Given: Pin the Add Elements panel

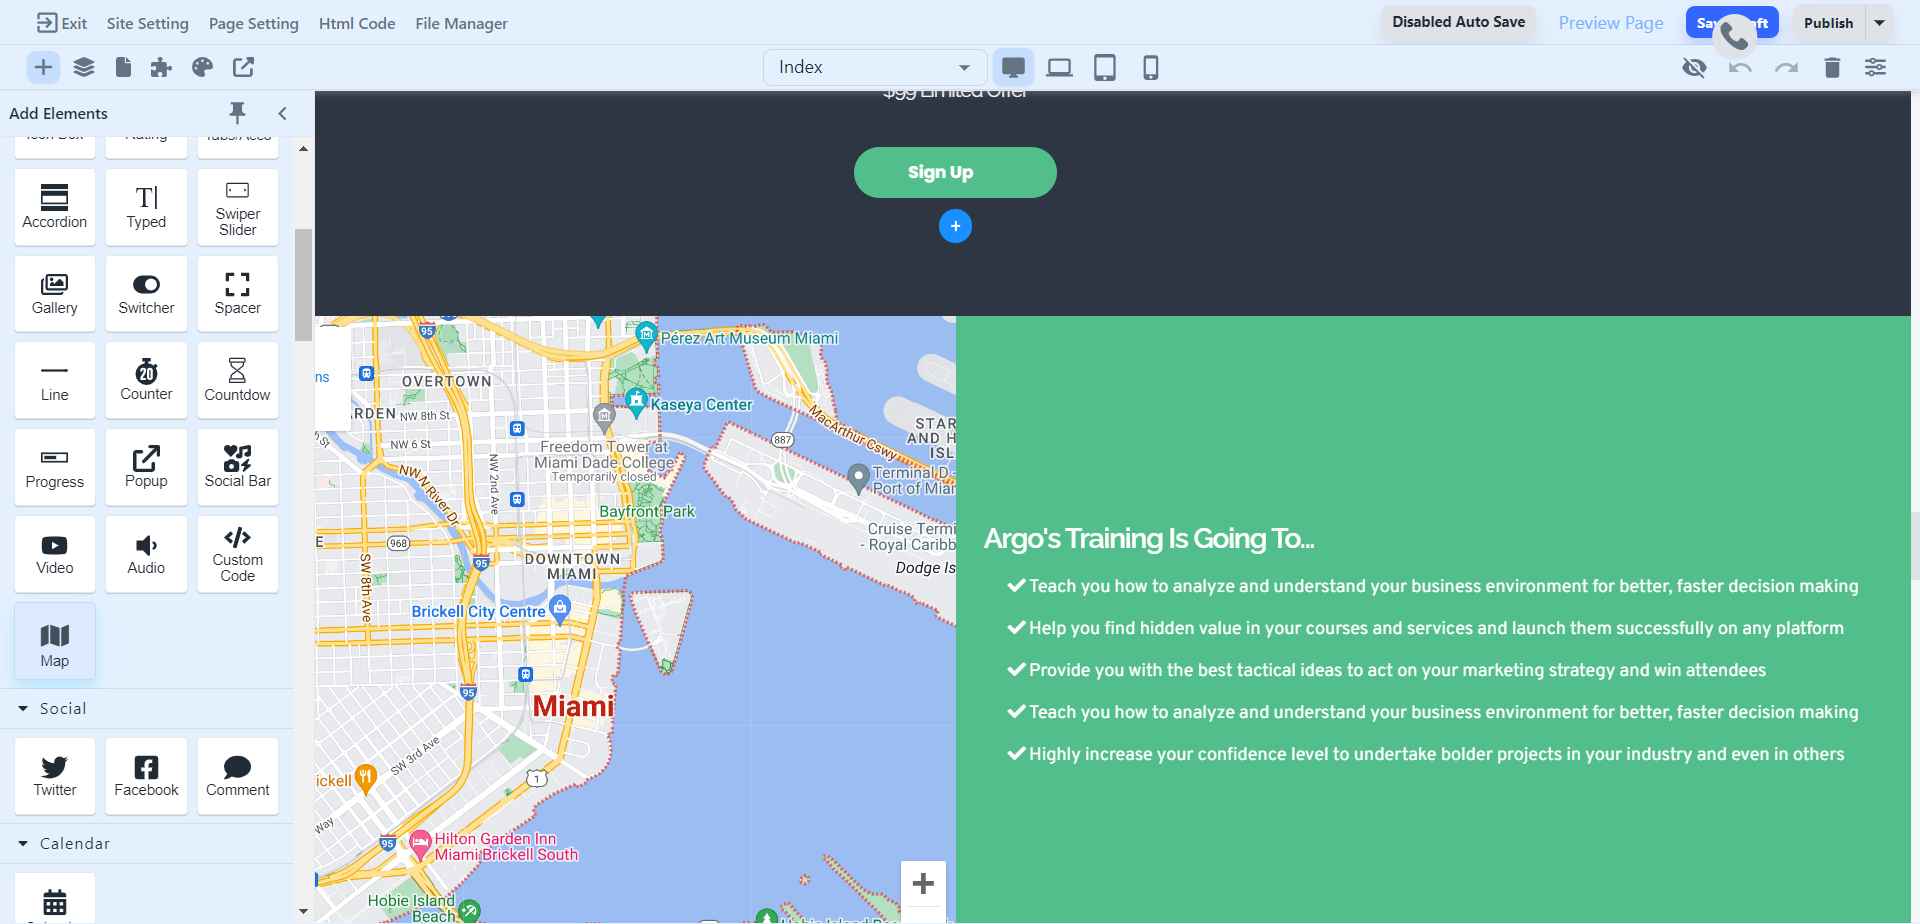Looking at the screenshot, I should (237, 112).
